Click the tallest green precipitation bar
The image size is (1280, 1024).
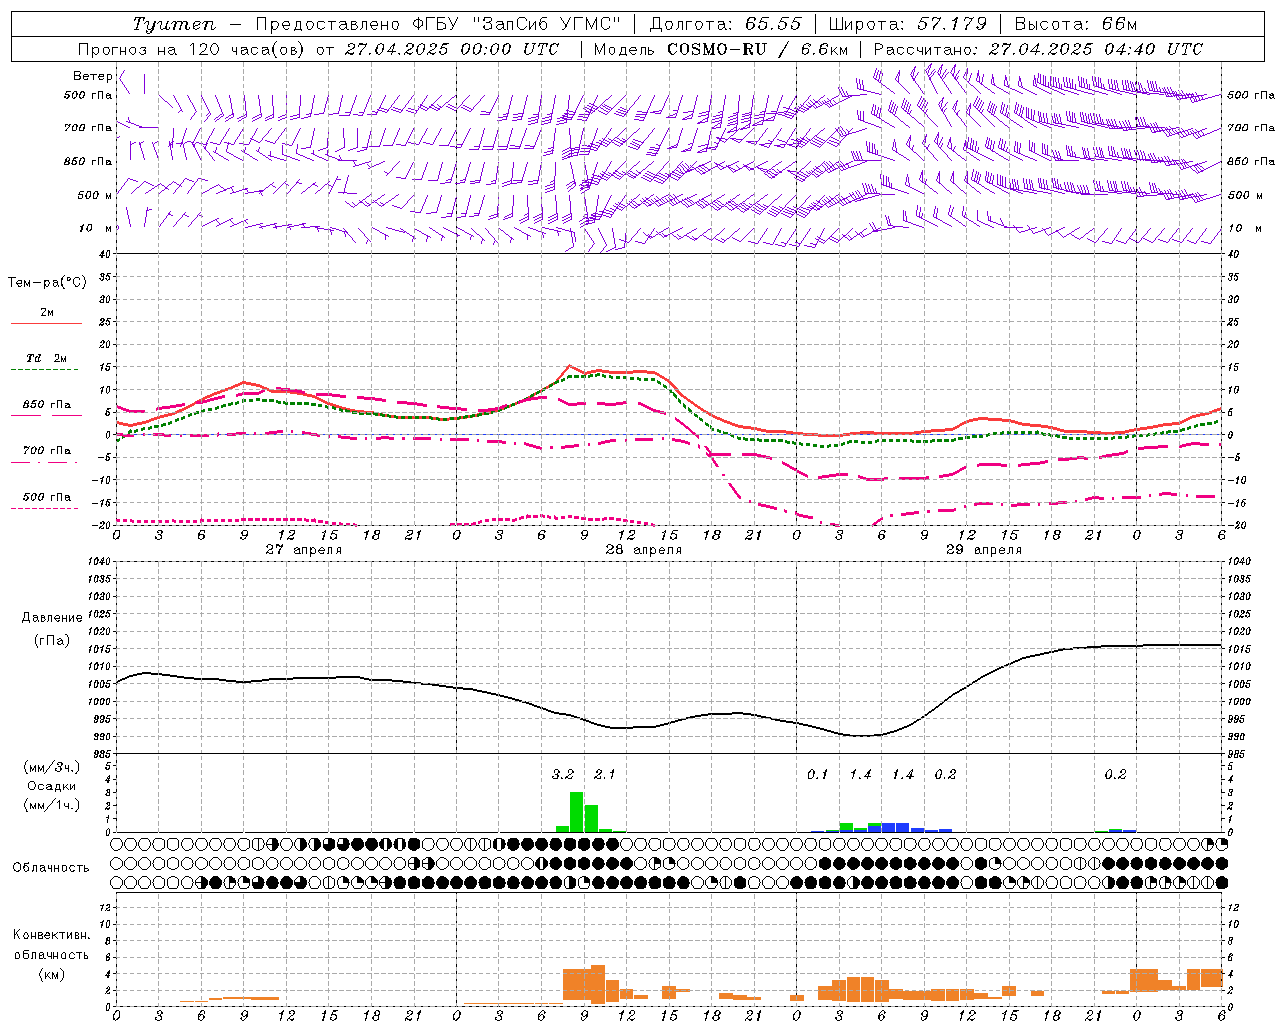point(577,812)
